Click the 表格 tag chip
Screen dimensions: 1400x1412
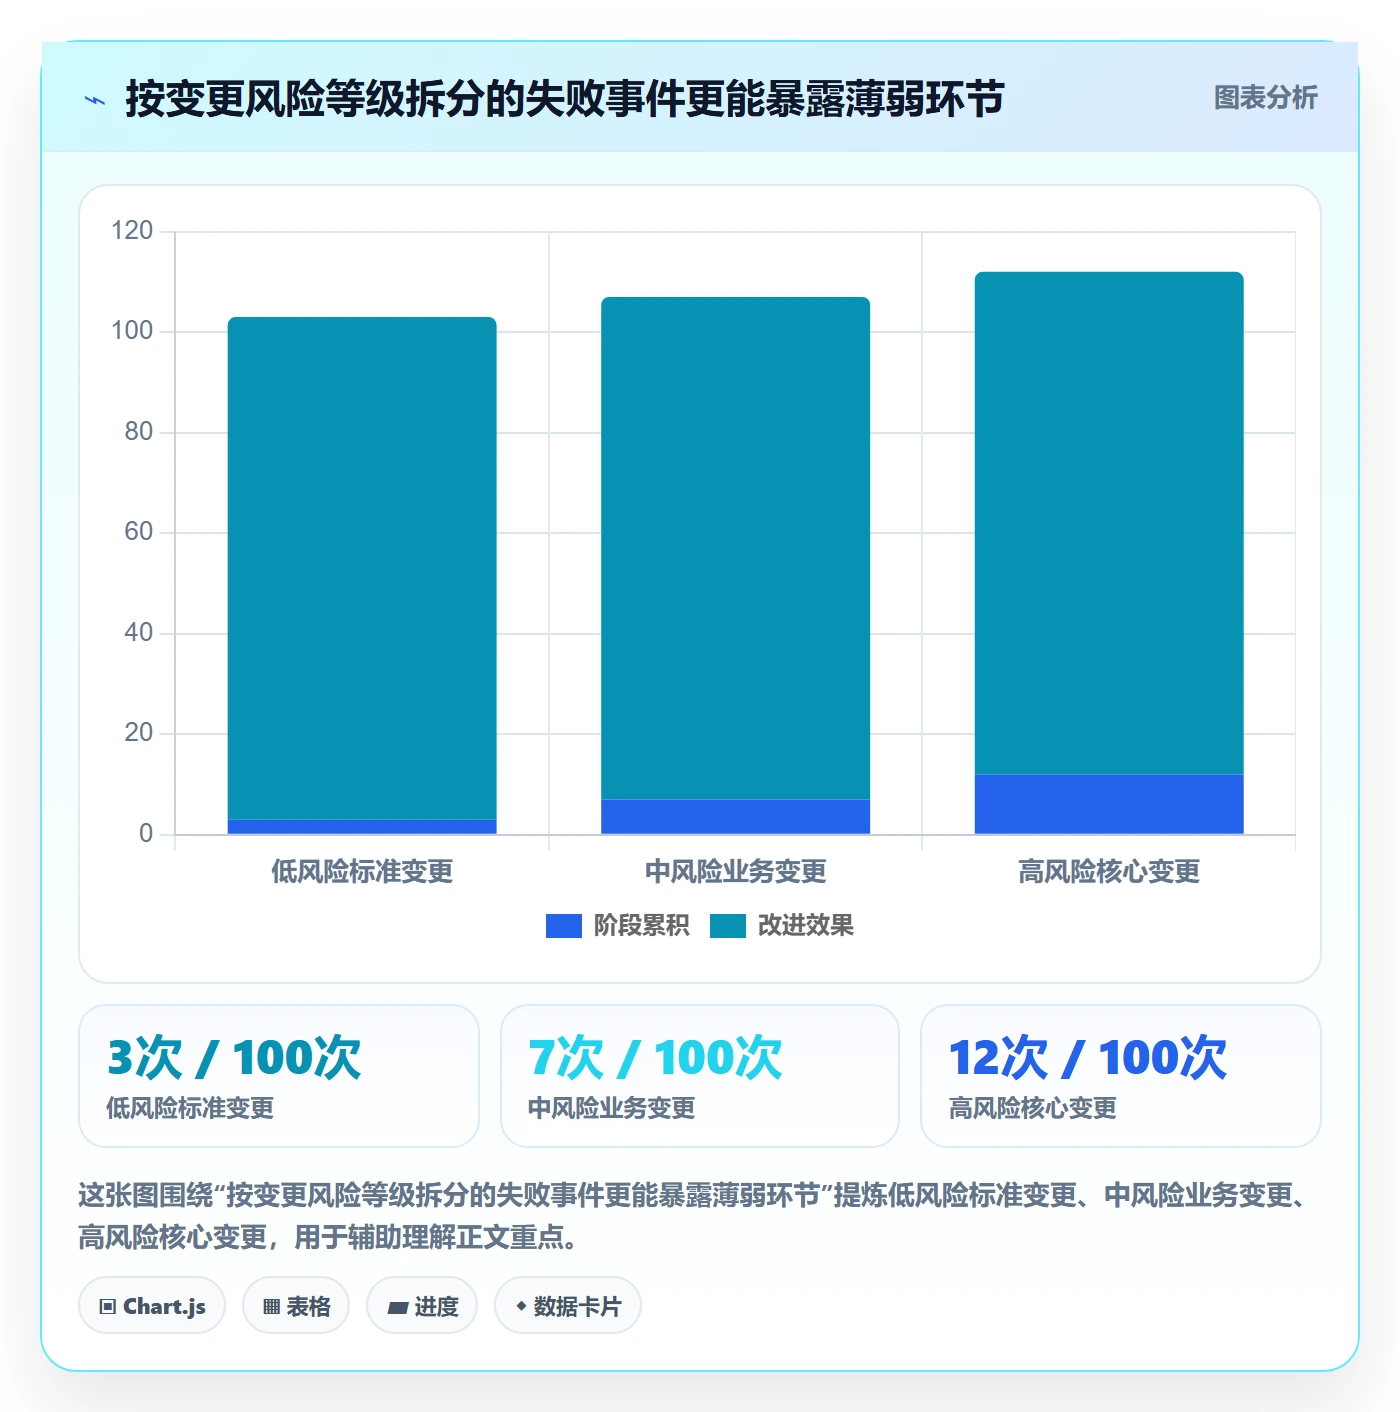296,1306
